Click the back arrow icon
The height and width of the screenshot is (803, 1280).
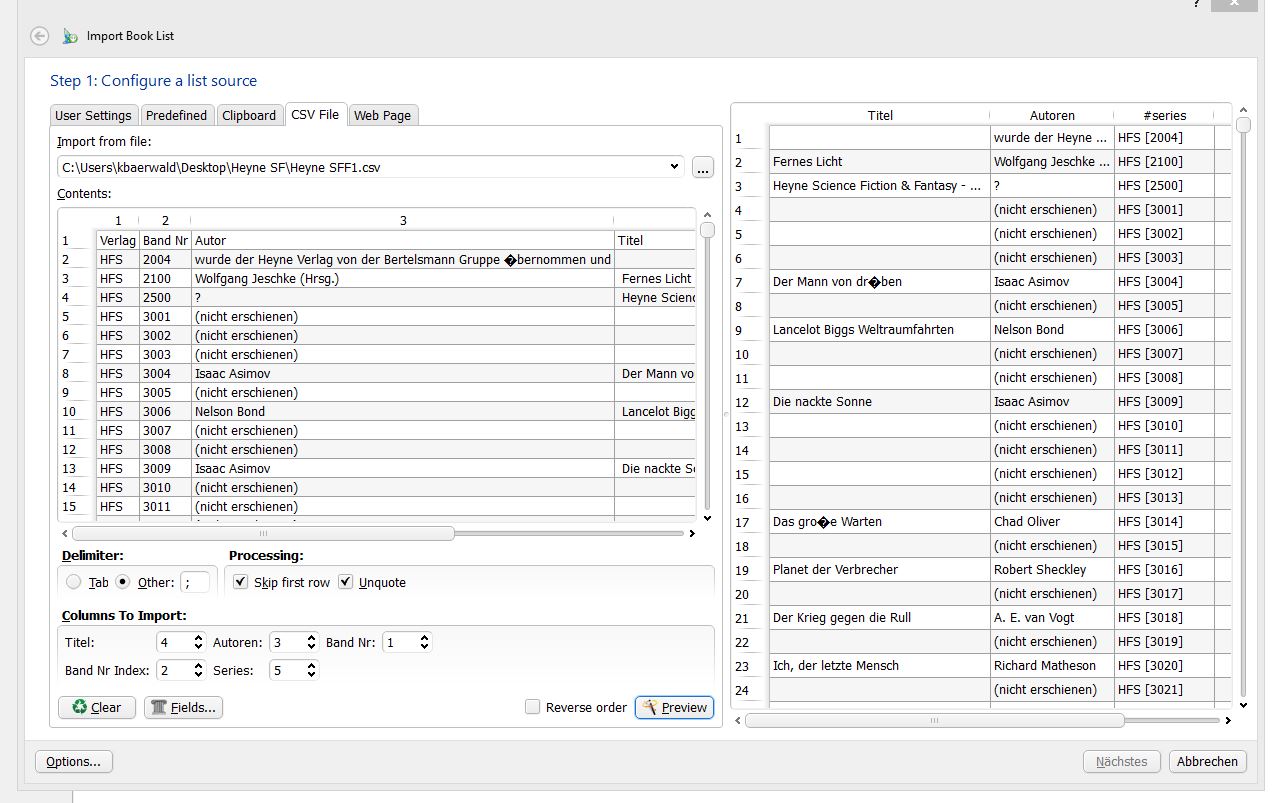coord(39,36)
